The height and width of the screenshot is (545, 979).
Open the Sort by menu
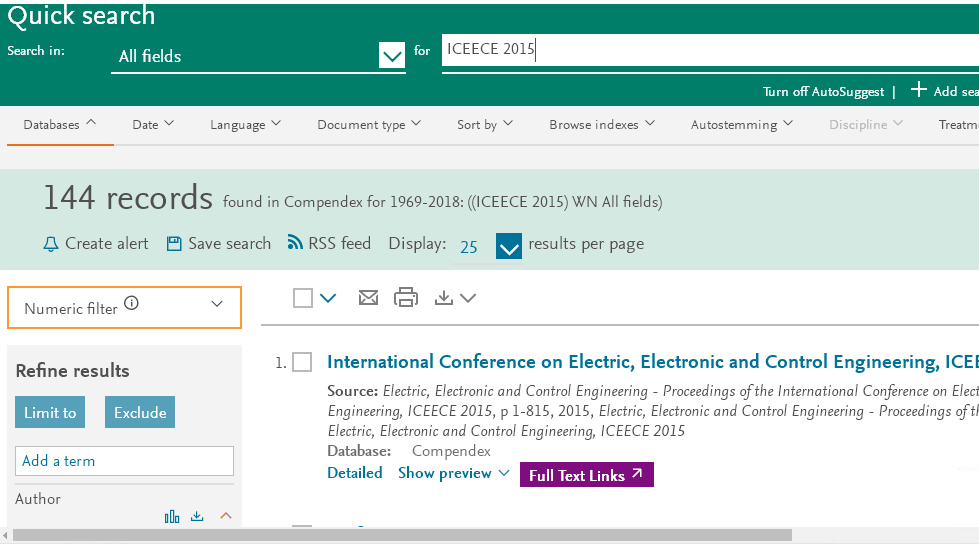(x=485, y=124)
